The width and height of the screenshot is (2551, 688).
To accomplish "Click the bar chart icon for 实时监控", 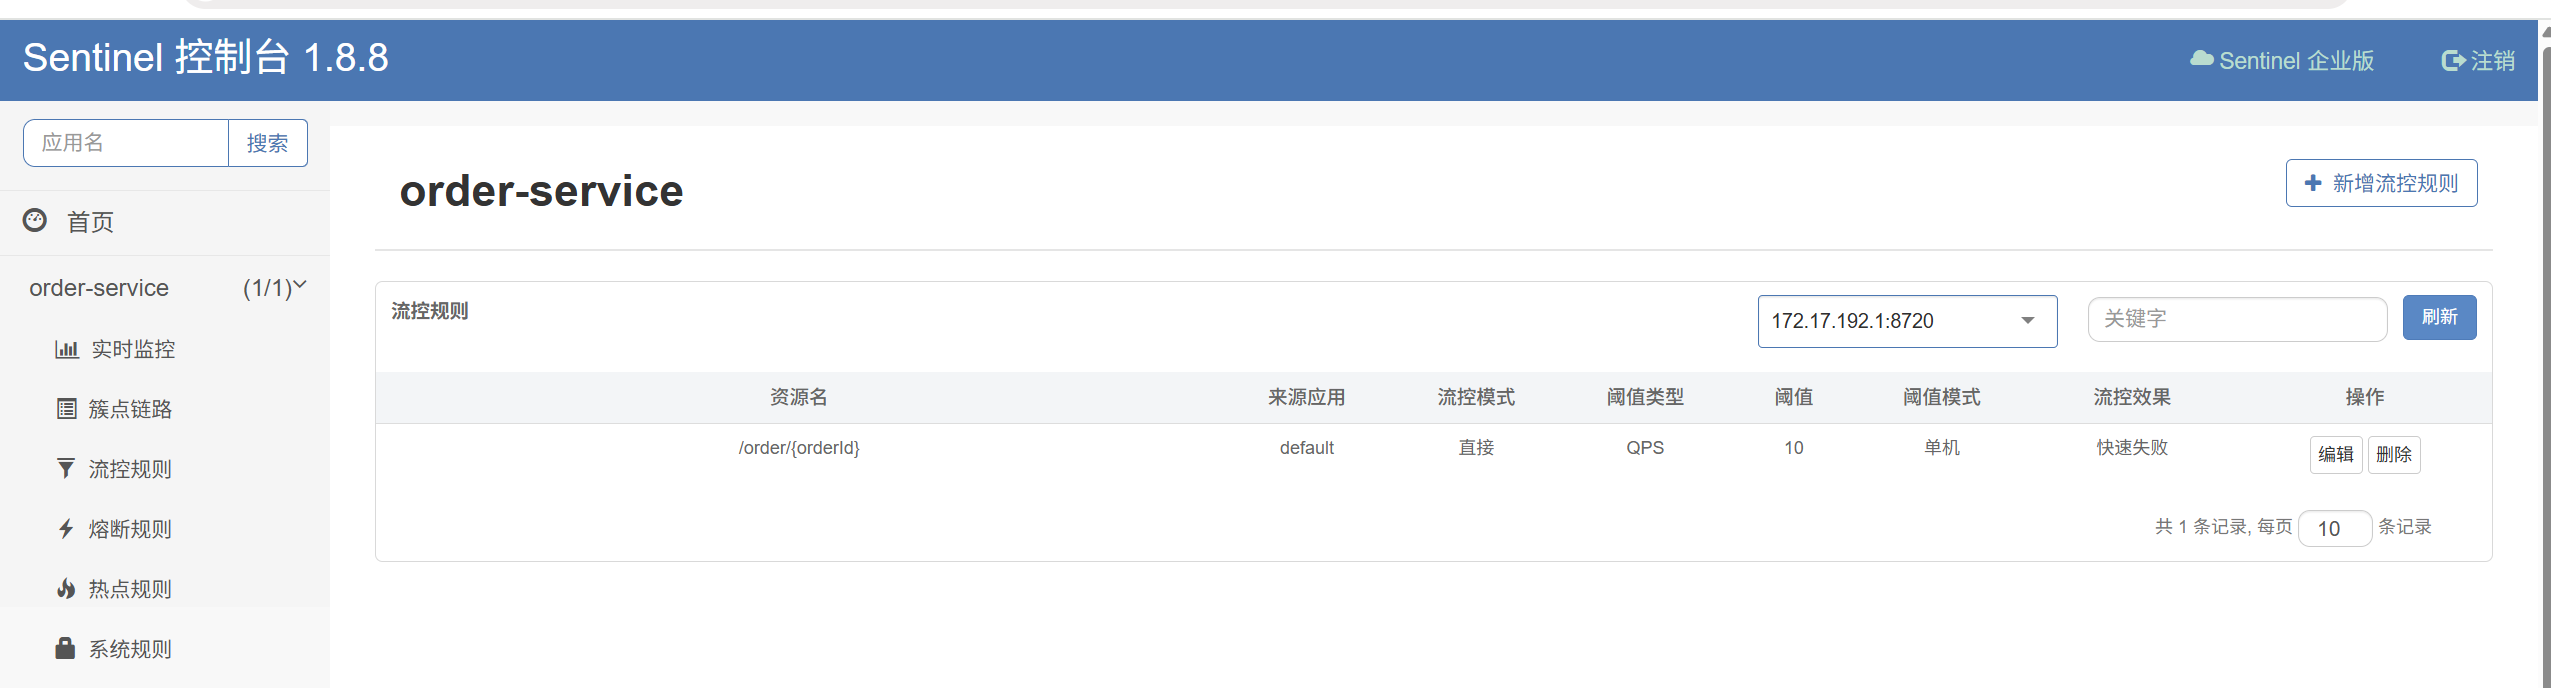I will click(67, 349).
